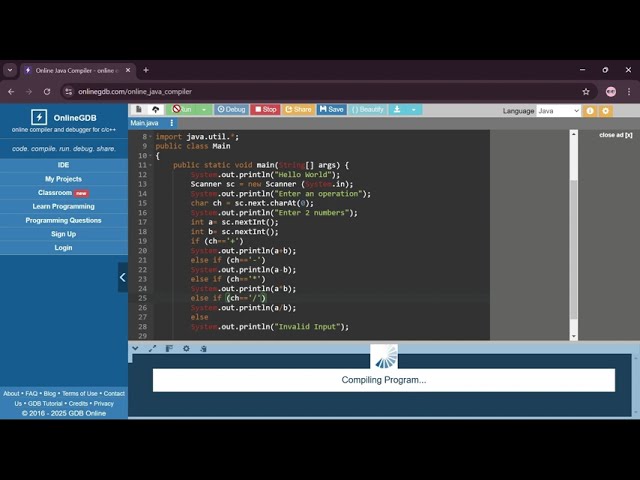Screen dimensions: 640x480
Task: Fold the class at line 10 arrow
Action: pyautogui.click(x=150, y=156)
